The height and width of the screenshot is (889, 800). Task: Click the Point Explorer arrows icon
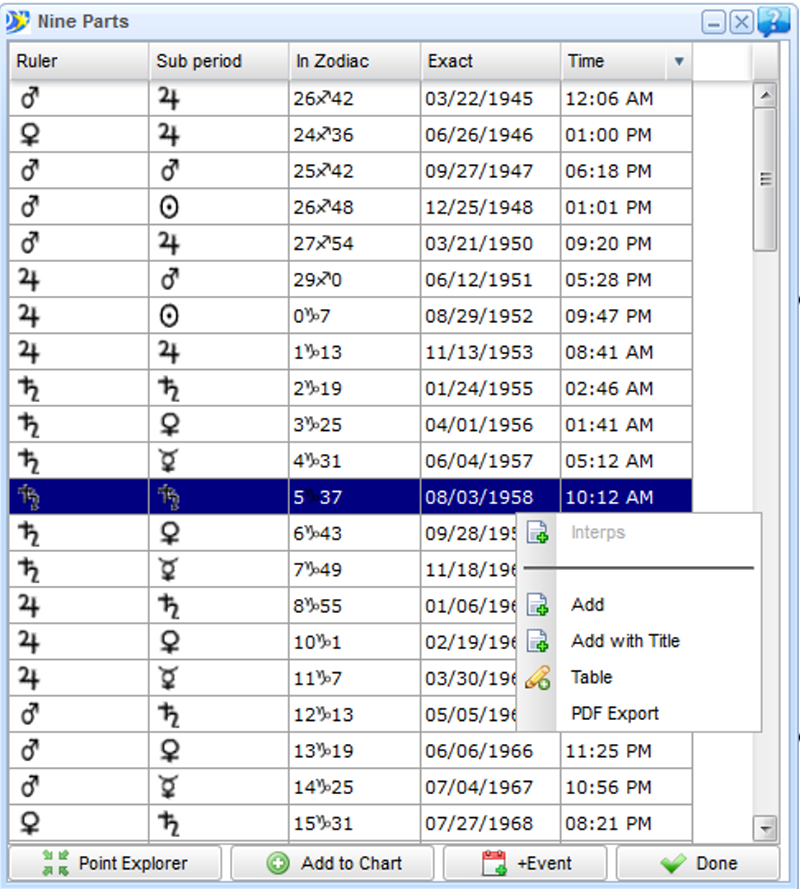point(54,863)
